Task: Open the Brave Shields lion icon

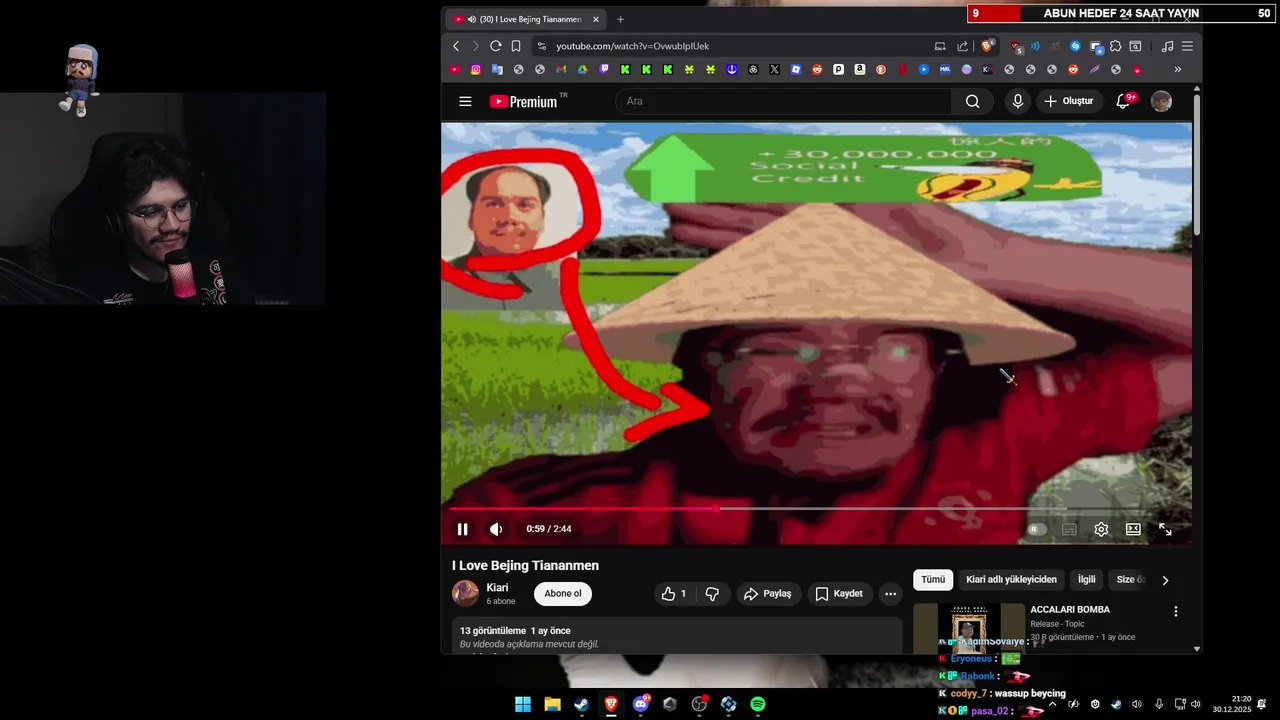Action: click(x=988, y=46)
